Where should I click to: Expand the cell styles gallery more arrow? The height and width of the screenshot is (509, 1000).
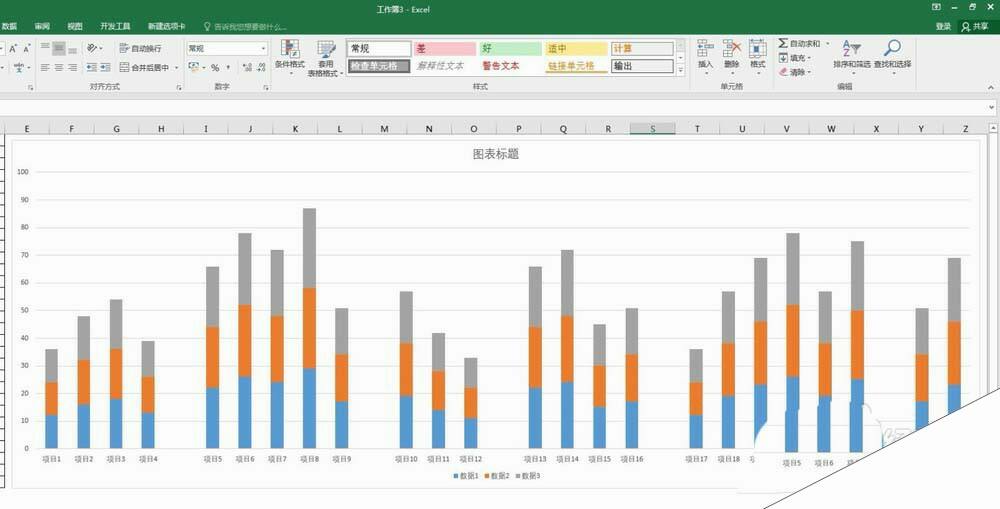click(x=681, y=70)
